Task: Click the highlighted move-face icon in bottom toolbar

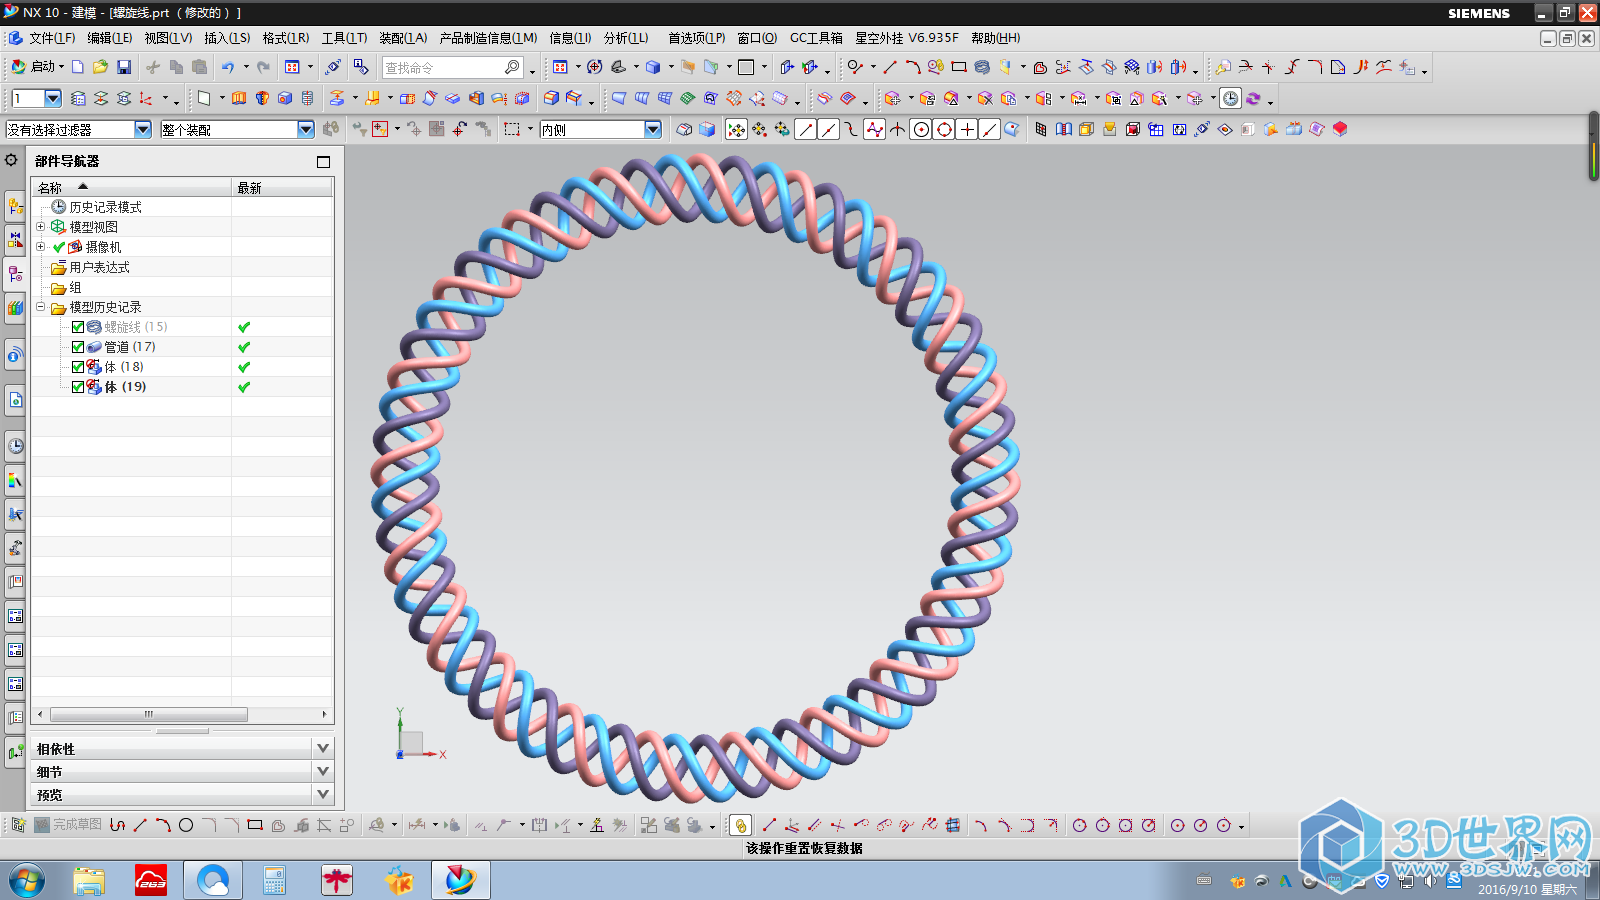Action: point(740,825)
